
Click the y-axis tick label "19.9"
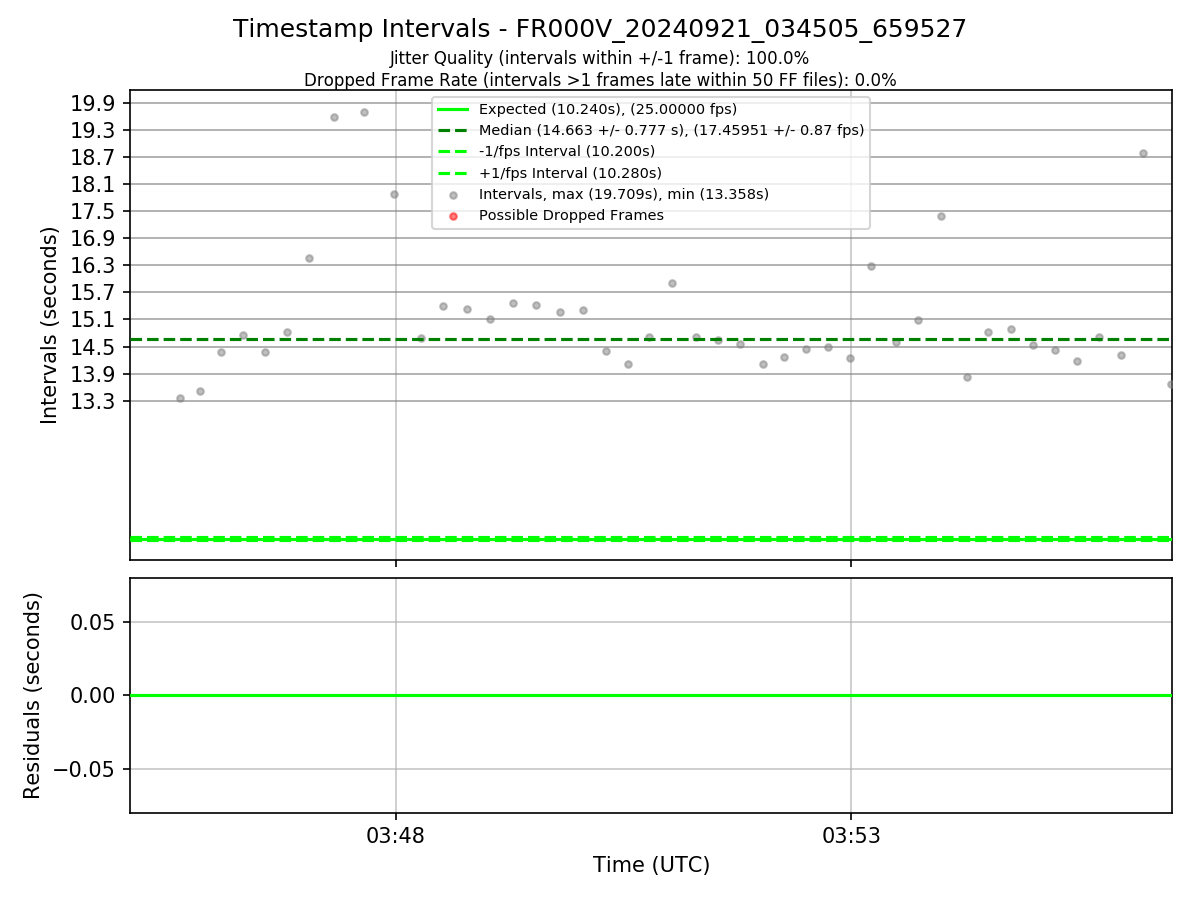click(x=93, y=103)
